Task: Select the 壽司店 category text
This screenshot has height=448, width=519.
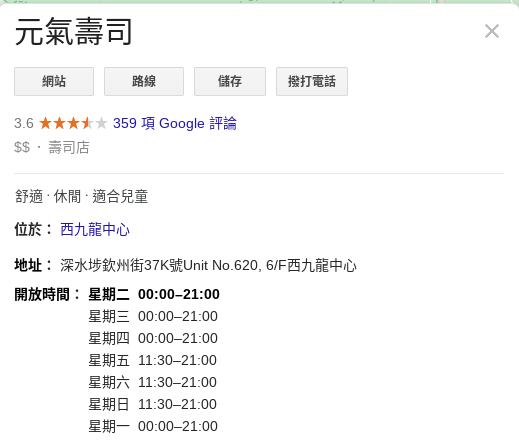Action: 69,147
